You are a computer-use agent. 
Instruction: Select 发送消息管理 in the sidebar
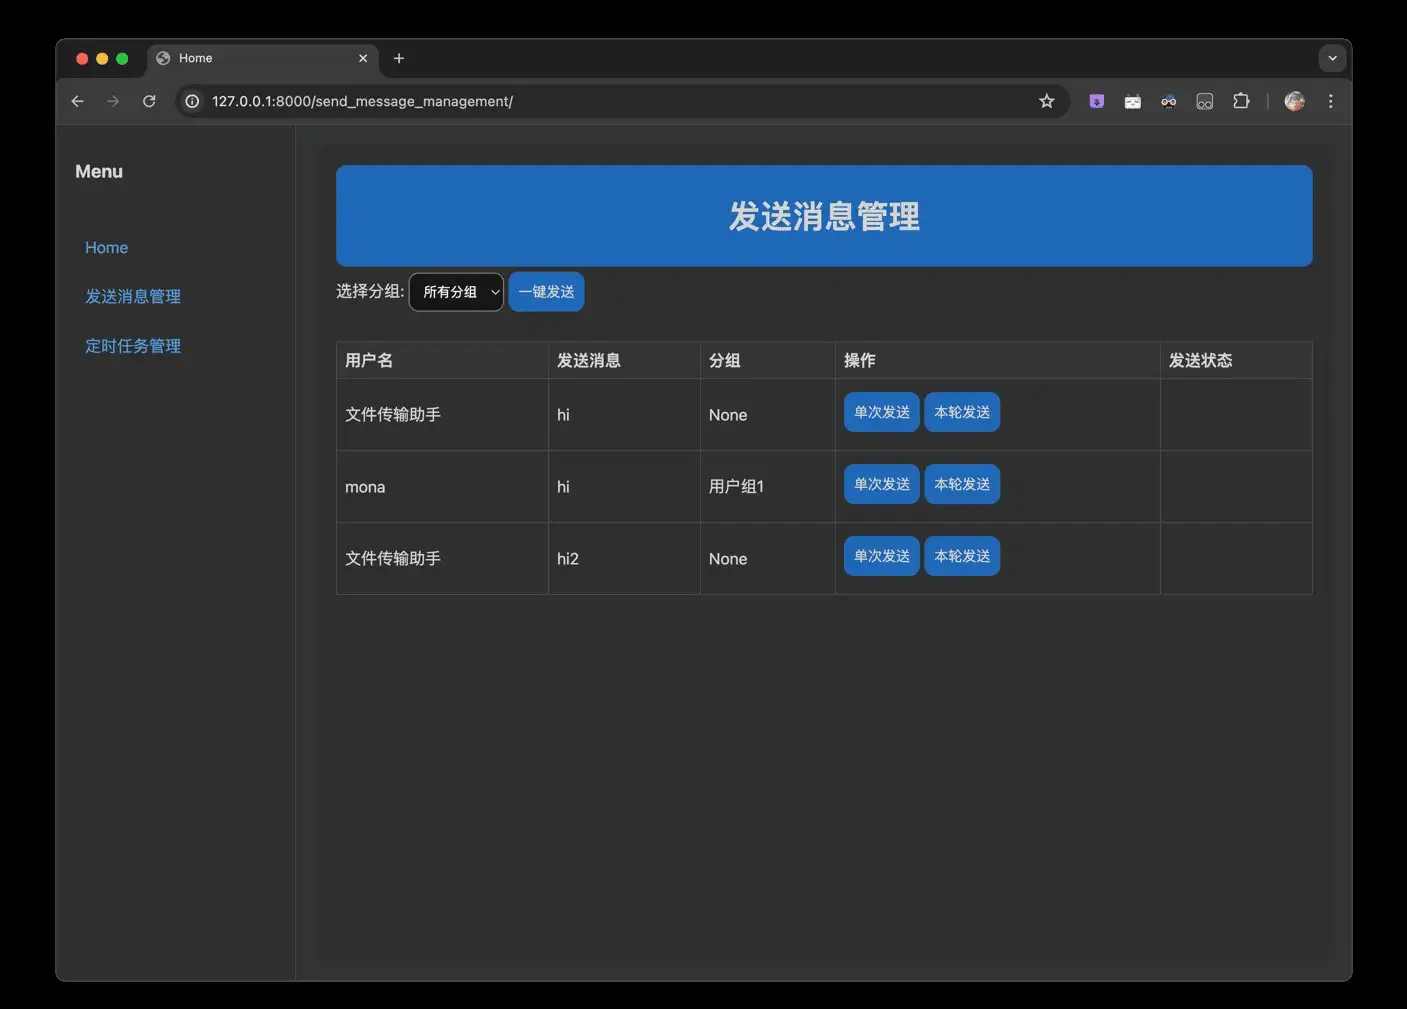coord(133,296)
